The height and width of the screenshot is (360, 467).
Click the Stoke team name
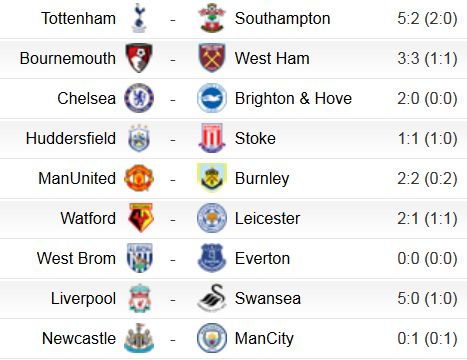[x=255, y=138]
